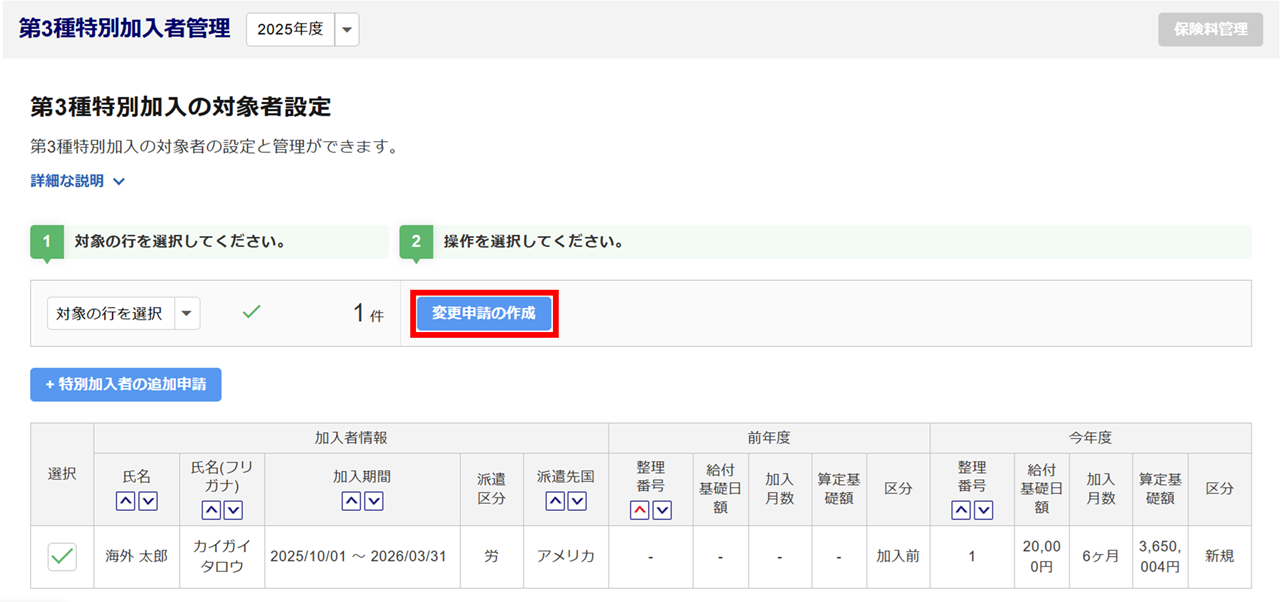The image size is (1280, 602).
Task: Sort 派遣先国 column ascending
Action: (x=554, y=501)
